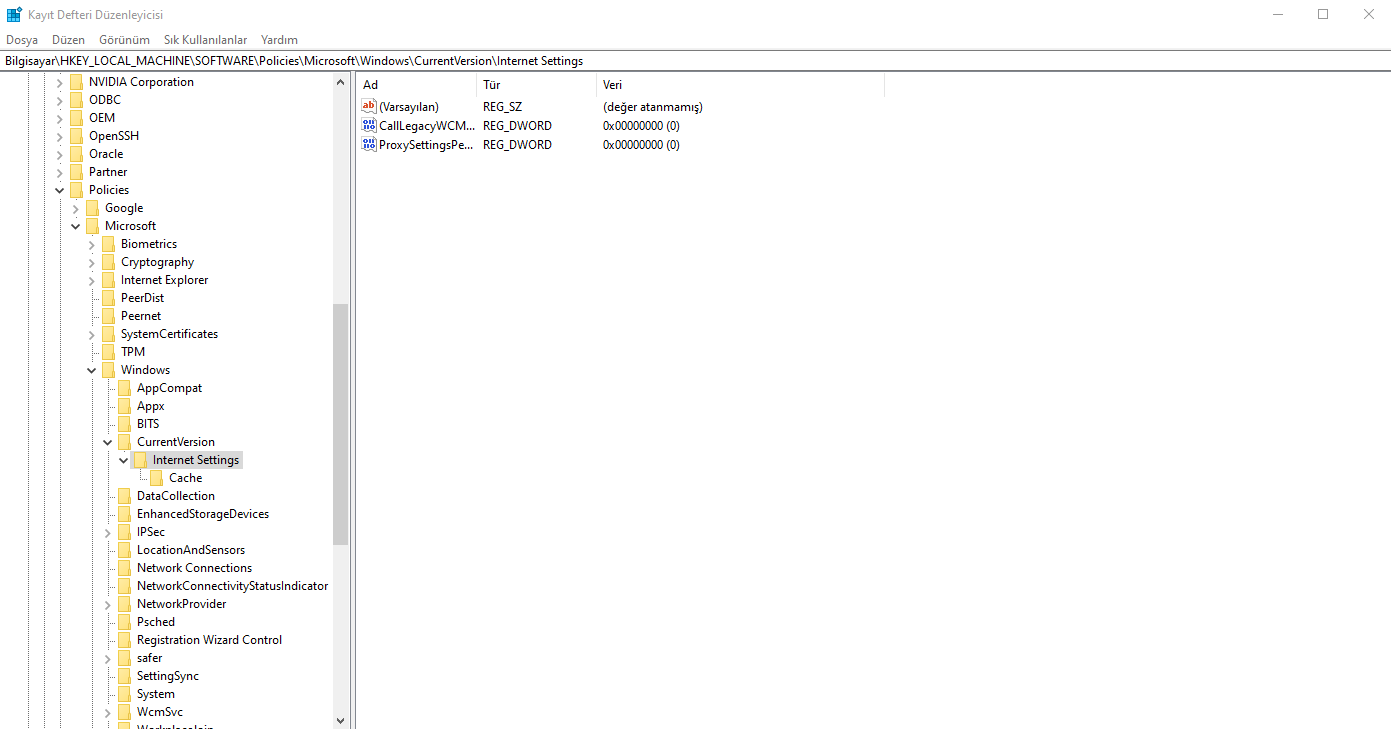Image resolution: width=1391 pixels, height=729 pixels.
Task: Select the Partner folder icon
Action: [76, 172]
